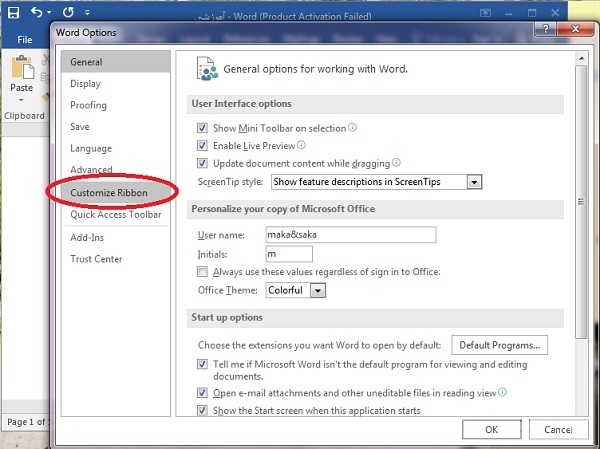This screenshot has width=600, height=449.
Task: Click info icon beside Show Mini Toolbar option
Action: point(352,128)
